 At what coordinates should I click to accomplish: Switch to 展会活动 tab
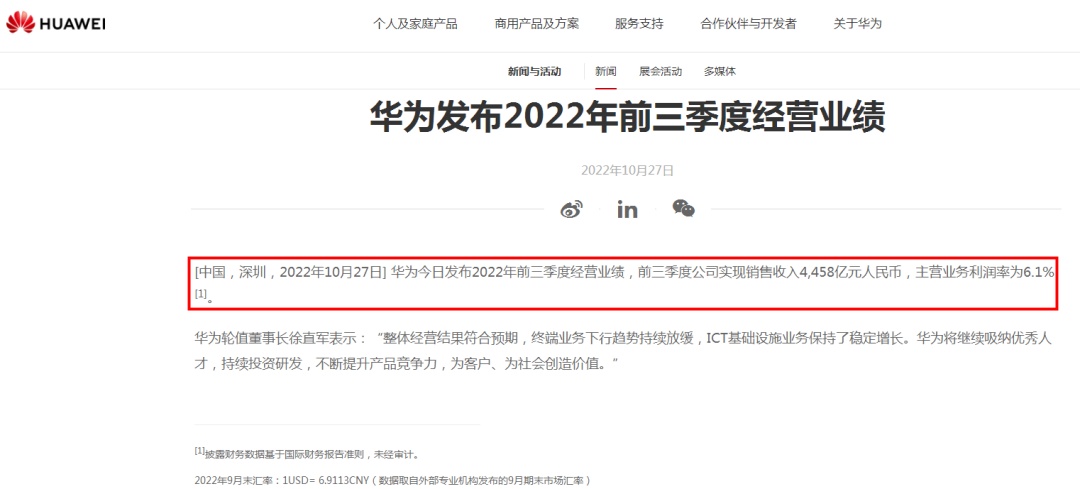661,71
